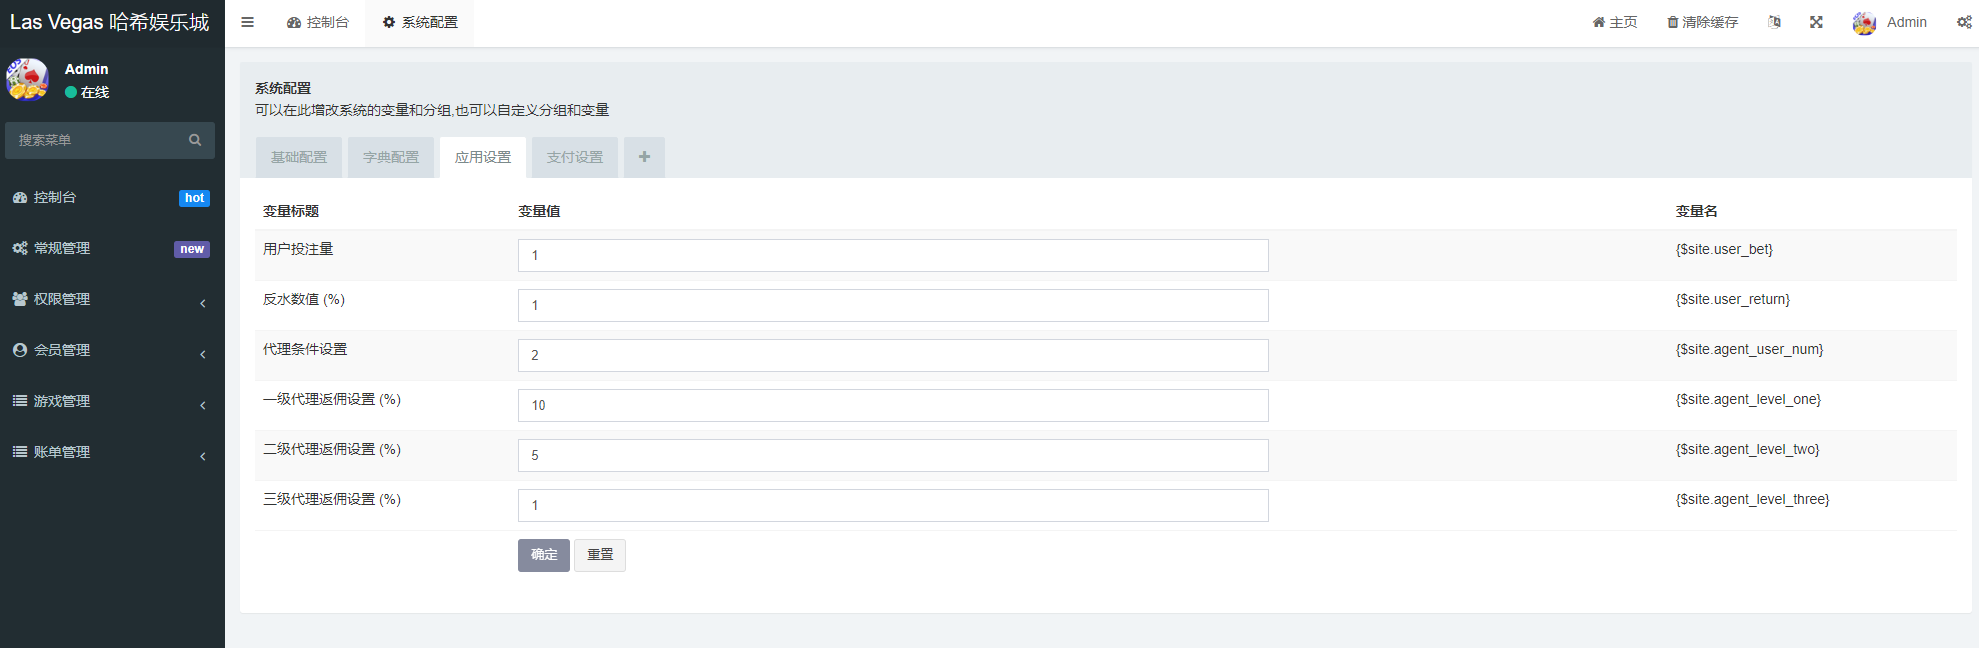Viewport: 1979px width, 648px height.
Task: Switch to the 基础配置 tab
Action: tap(299, 157)
